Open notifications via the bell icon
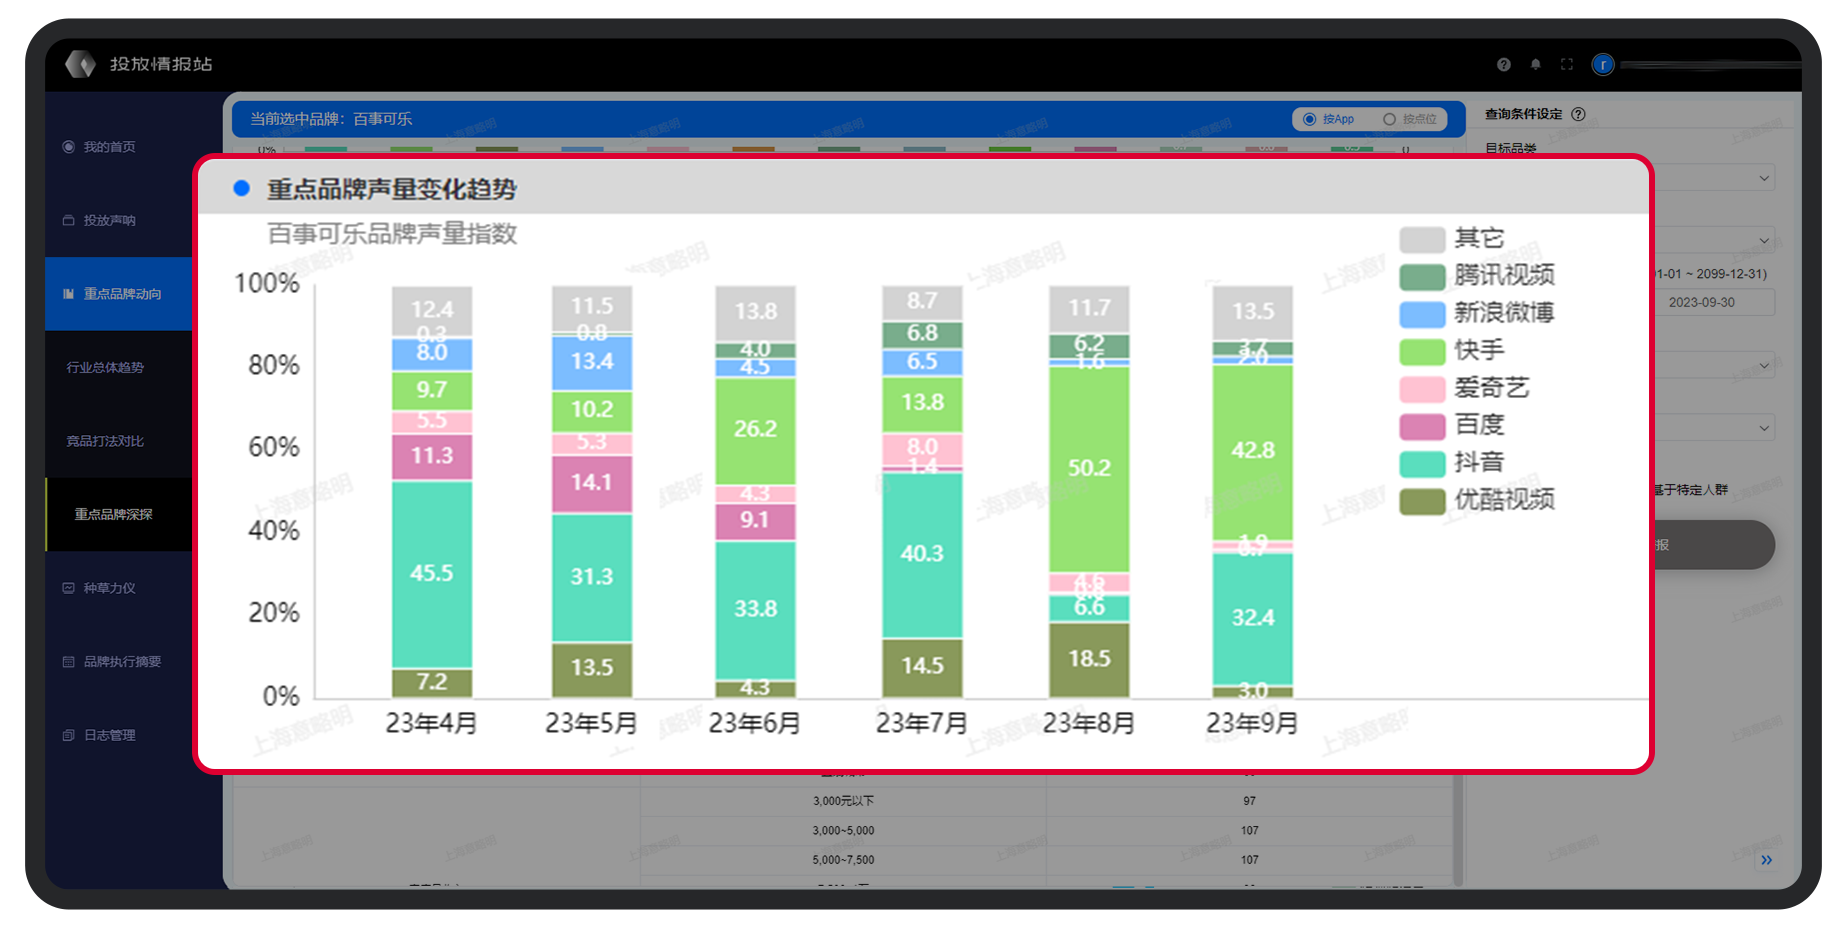Viewport: 1847px width, 927px height. coord(1535,64)
